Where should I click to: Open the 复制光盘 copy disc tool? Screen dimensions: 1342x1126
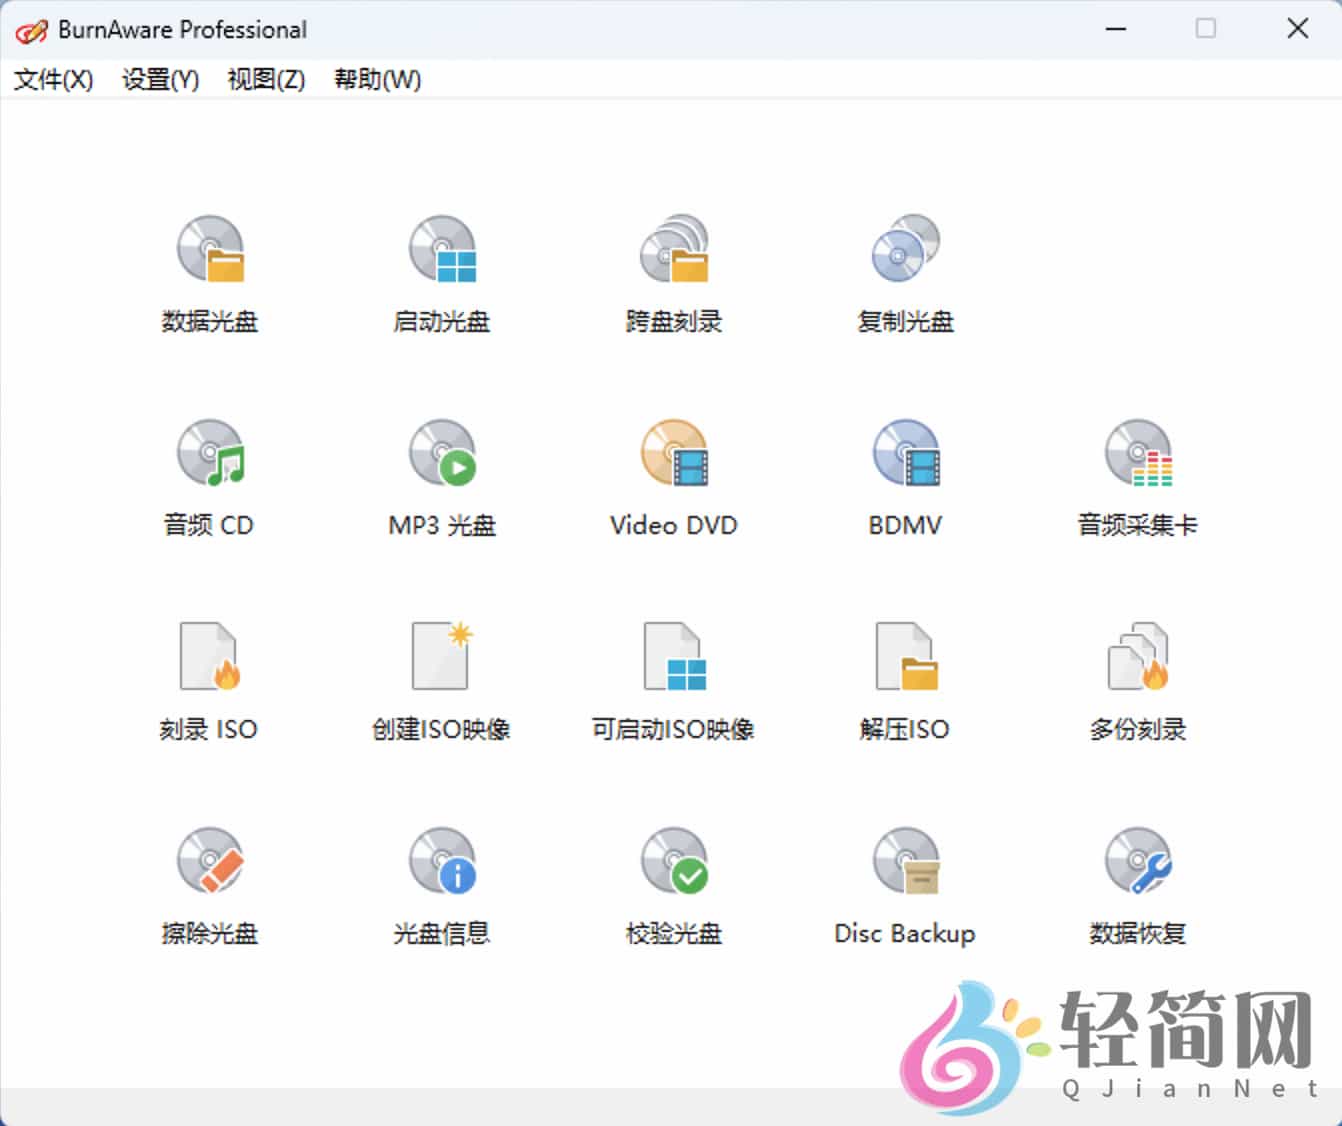904,270
